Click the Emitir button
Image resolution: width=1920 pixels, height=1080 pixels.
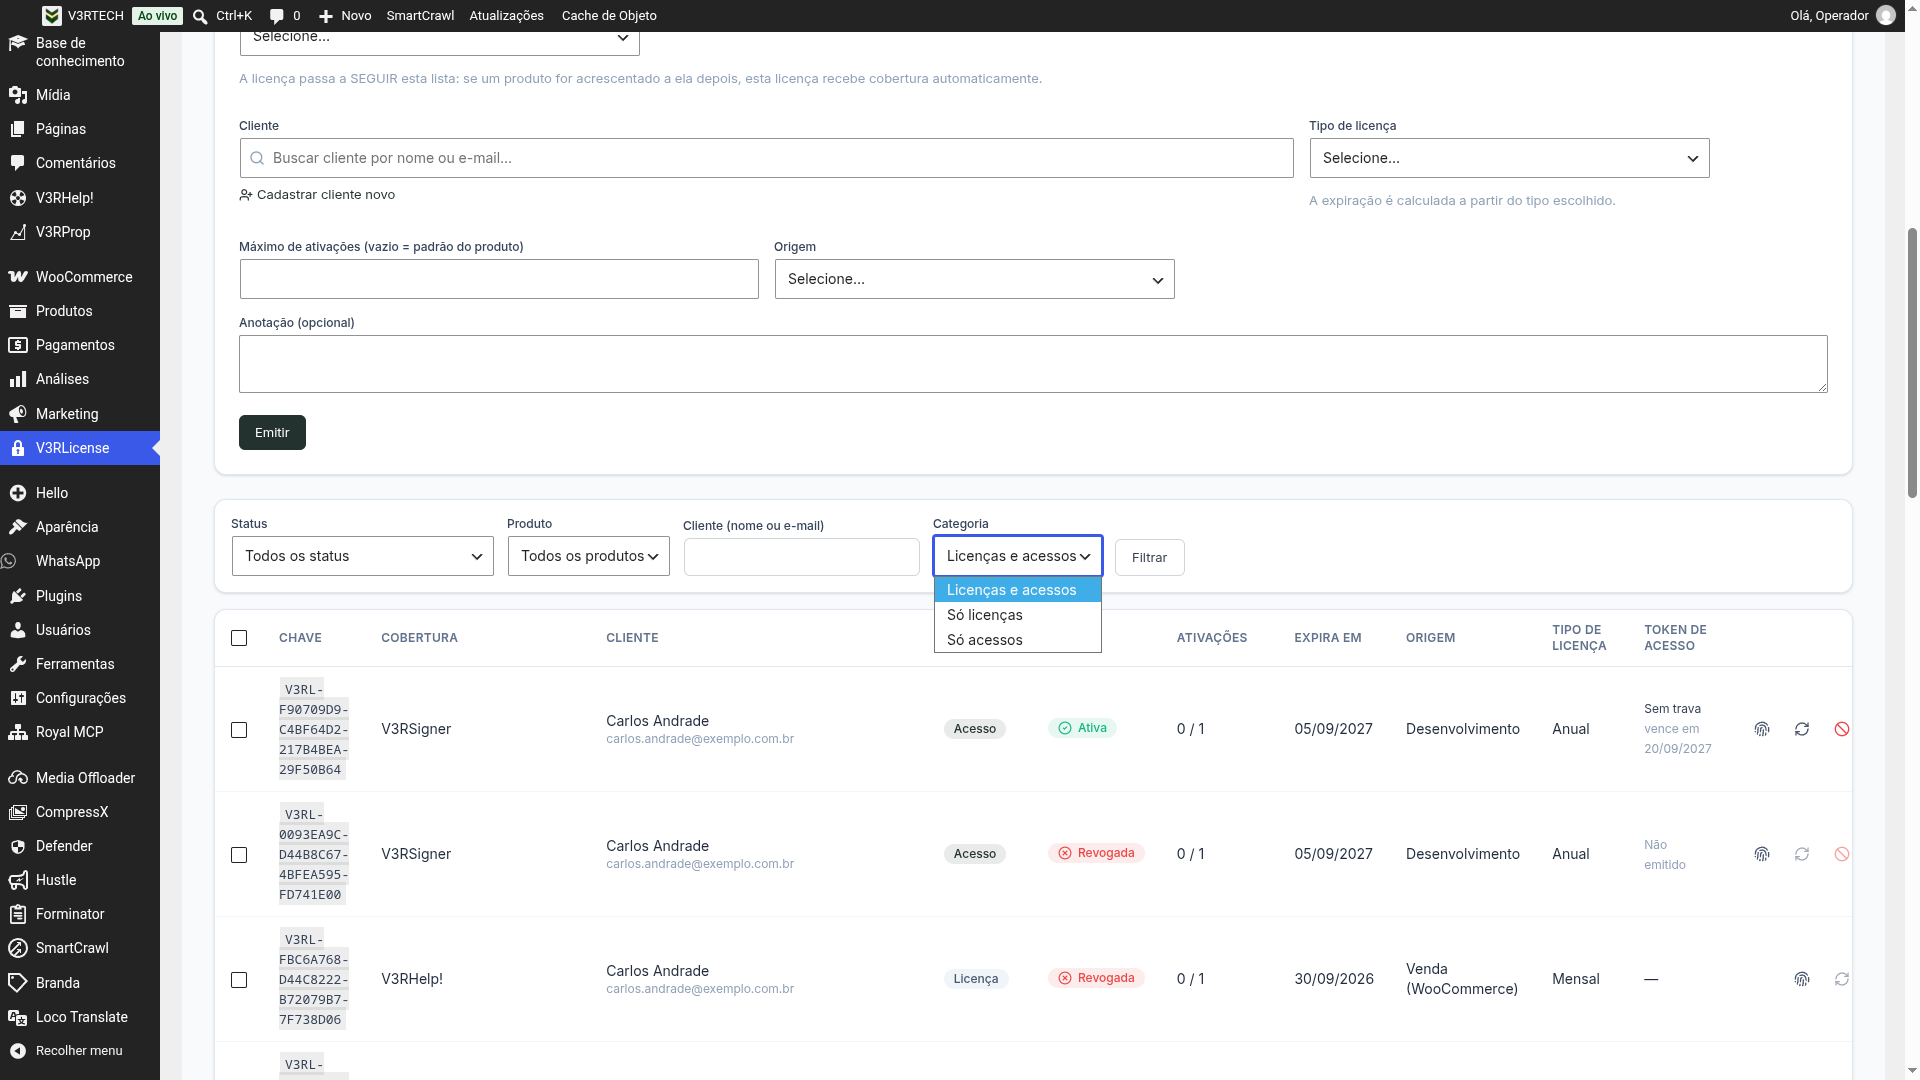click(272, 433)
